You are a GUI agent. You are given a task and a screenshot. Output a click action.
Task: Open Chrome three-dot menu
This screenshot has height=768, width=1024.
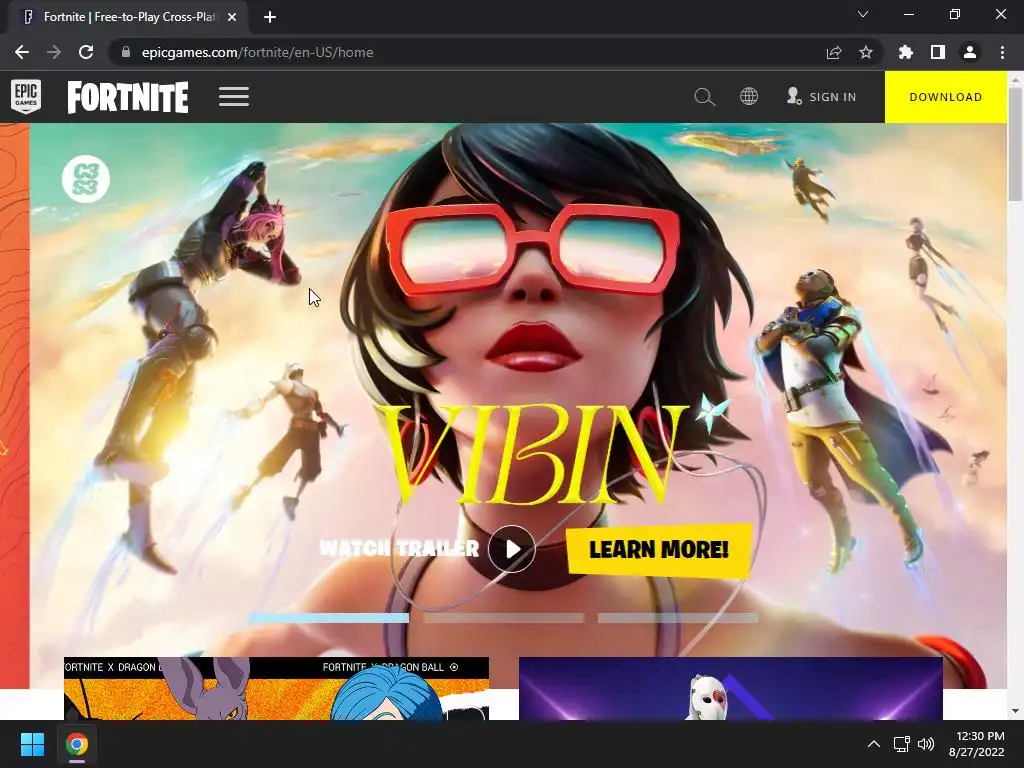click(x=1002, y=52)
